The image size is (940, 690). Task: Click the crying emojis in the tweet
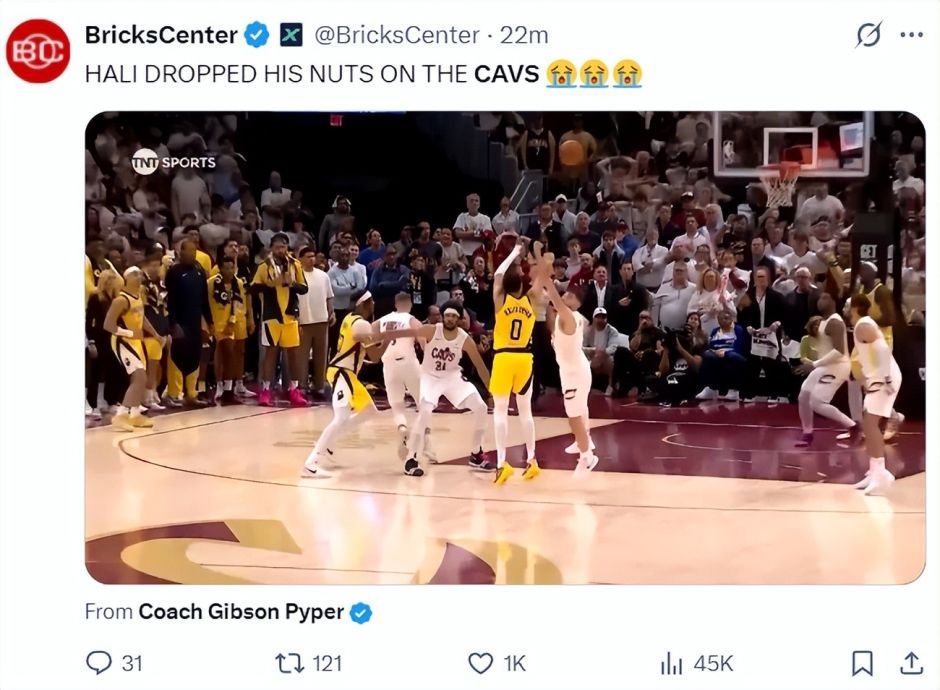tap(593, 73)
